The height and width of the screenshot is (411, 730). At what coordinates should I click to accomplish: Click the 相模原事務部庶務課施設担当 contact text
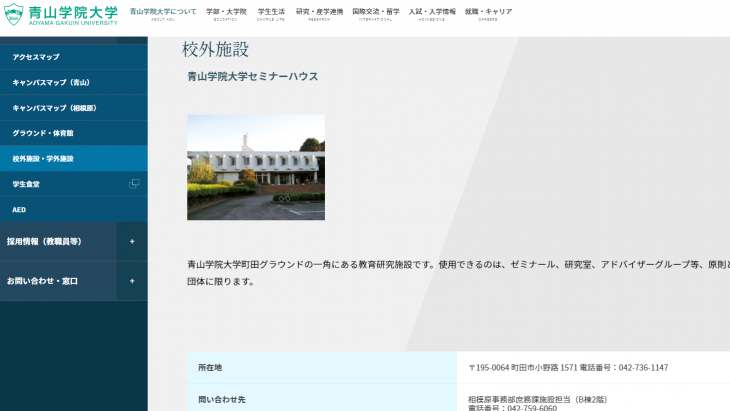(x=538, y=399)
